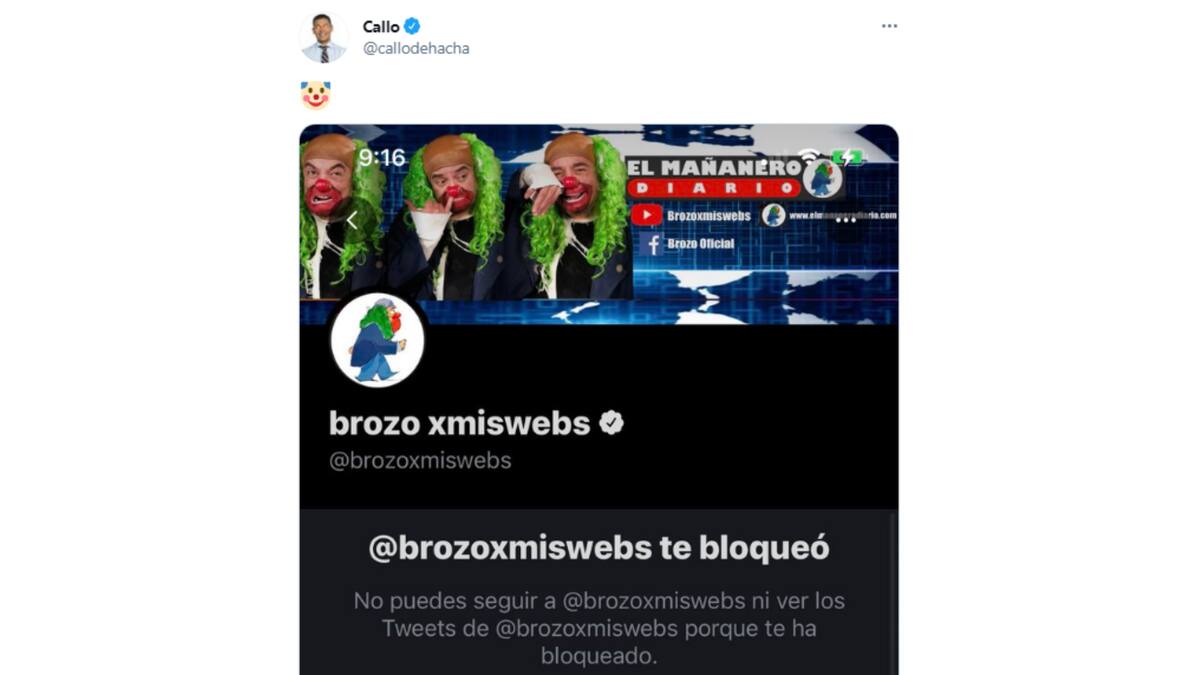Click the Facebook icon beside Brozo Oficial
The width and height of the screenshot is (1200, 675).
652,244
